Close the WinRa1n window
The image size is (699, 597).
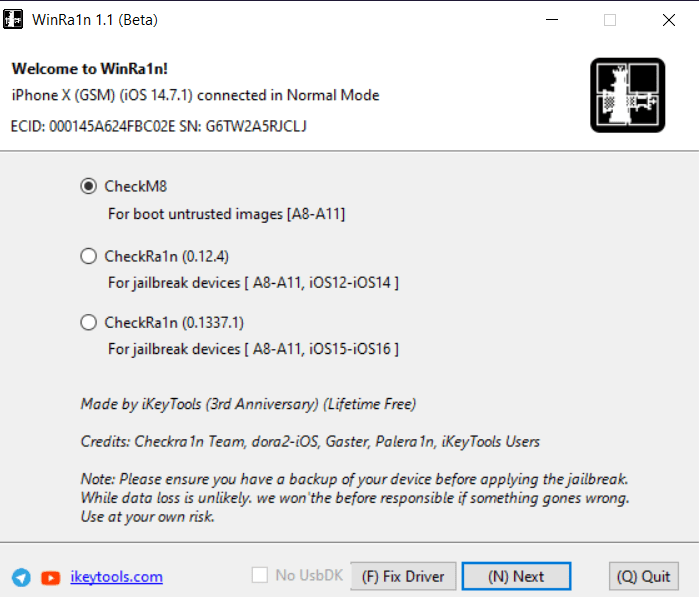[668, 20]
